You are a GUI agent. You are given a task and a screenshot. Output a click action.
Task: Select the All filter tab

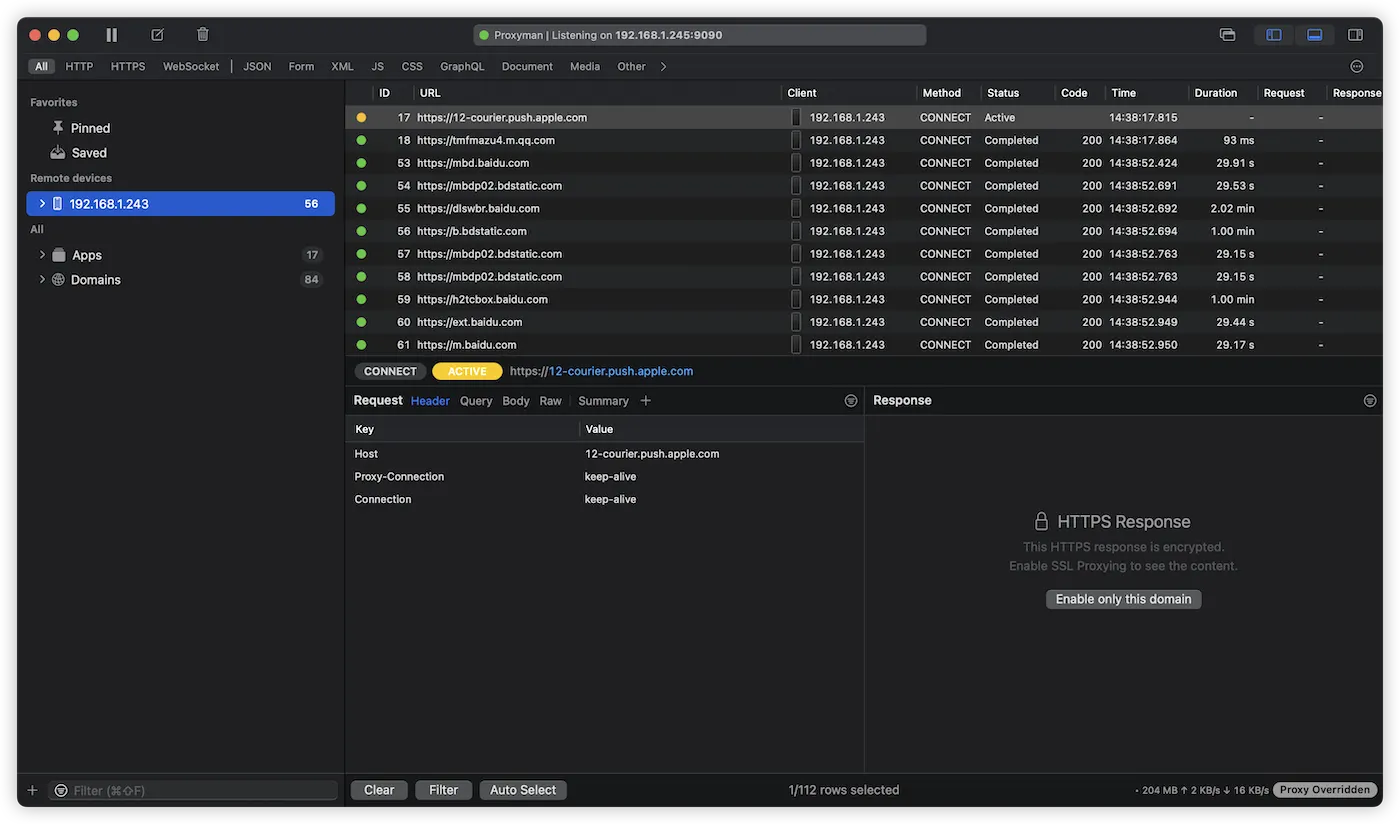[41, 67]
